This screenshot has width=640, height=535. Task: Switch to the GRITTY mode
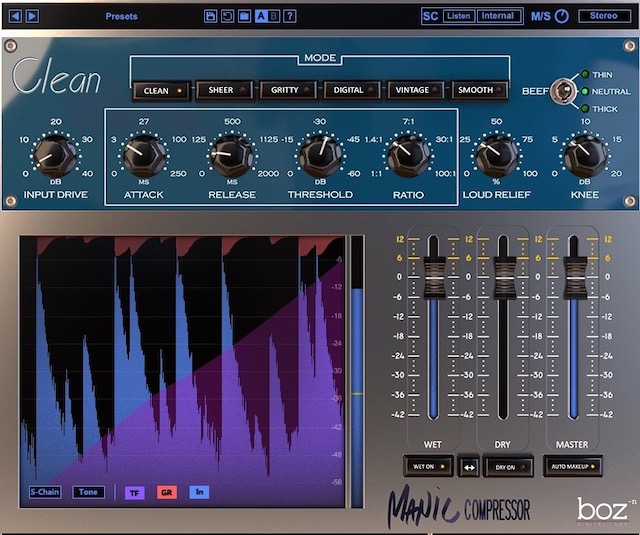pyautogui.click(x=289, y=90)
